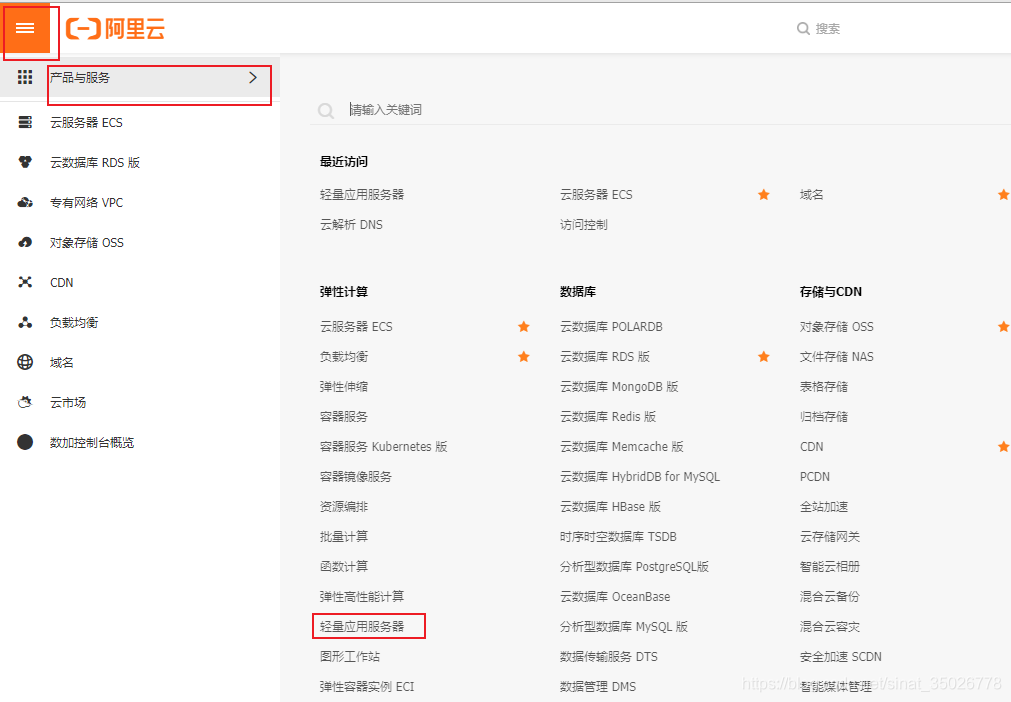Click the cloud market icon in sidebar
This screenshot has height=702, width=1011.
25,402
